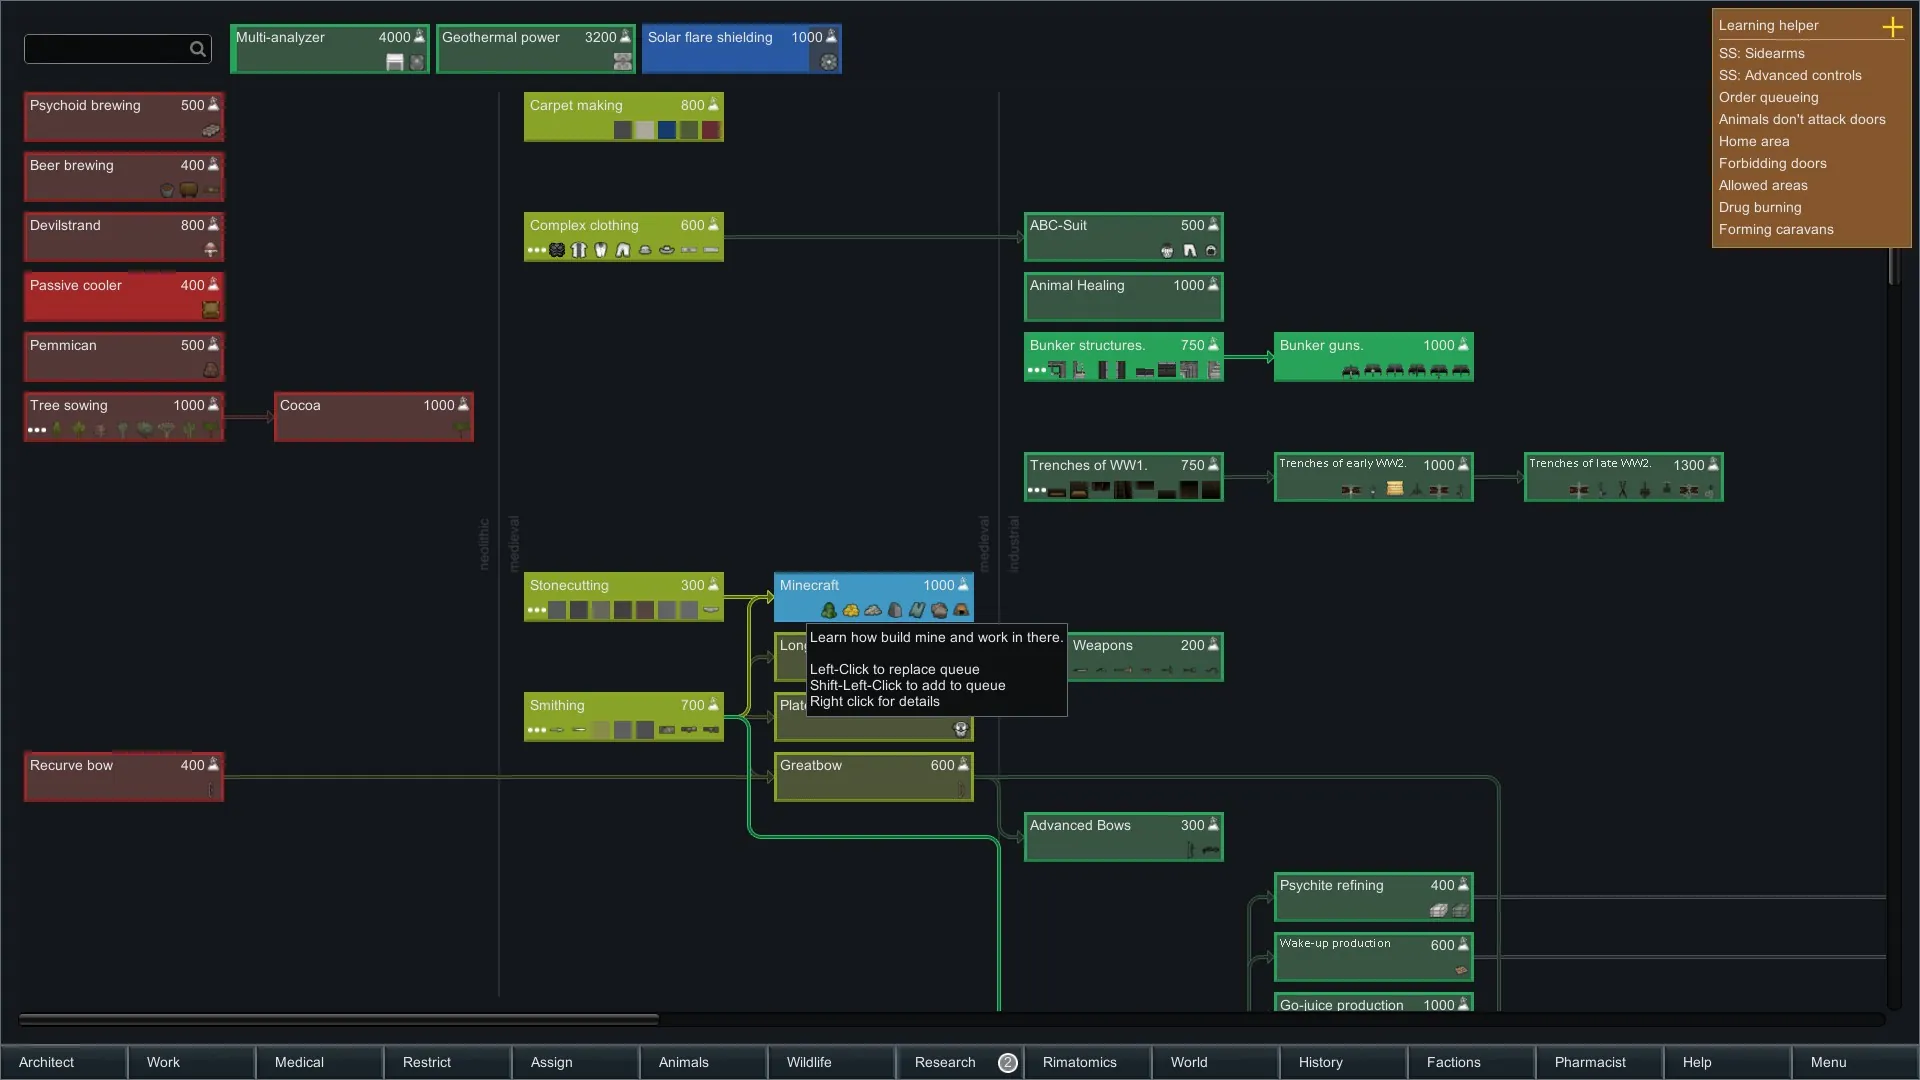Click the shirt icon in Complex clothing

[579, 250]
